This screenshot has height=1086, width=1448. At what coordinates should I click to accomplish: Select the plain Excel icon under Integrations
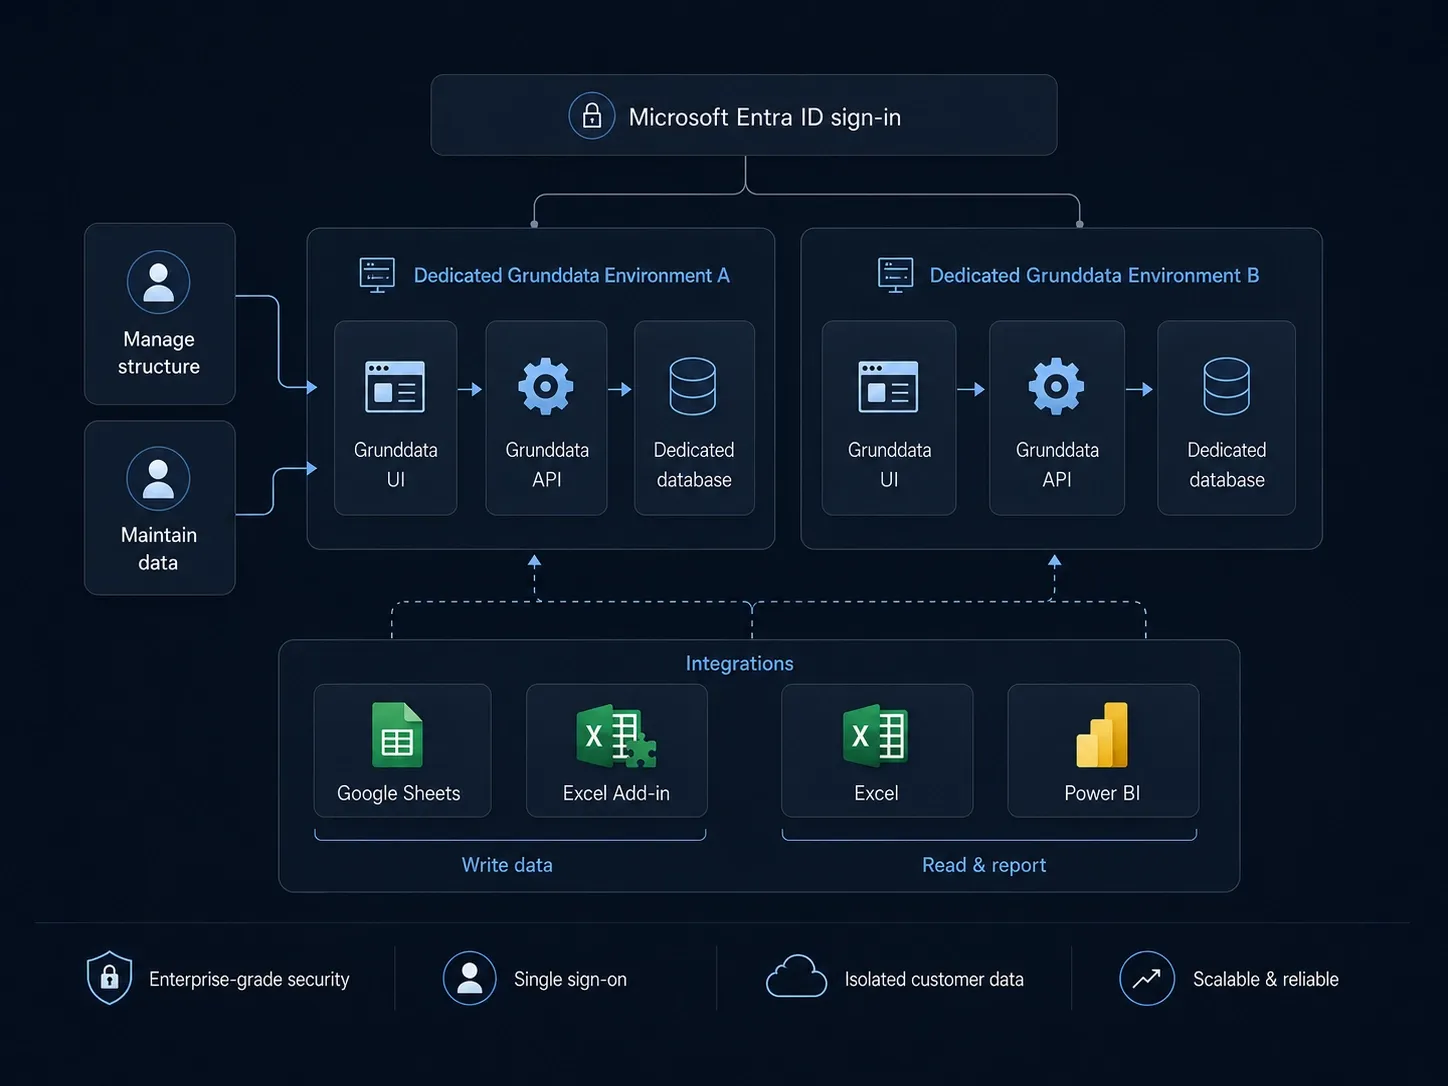[x=876, y=736]
